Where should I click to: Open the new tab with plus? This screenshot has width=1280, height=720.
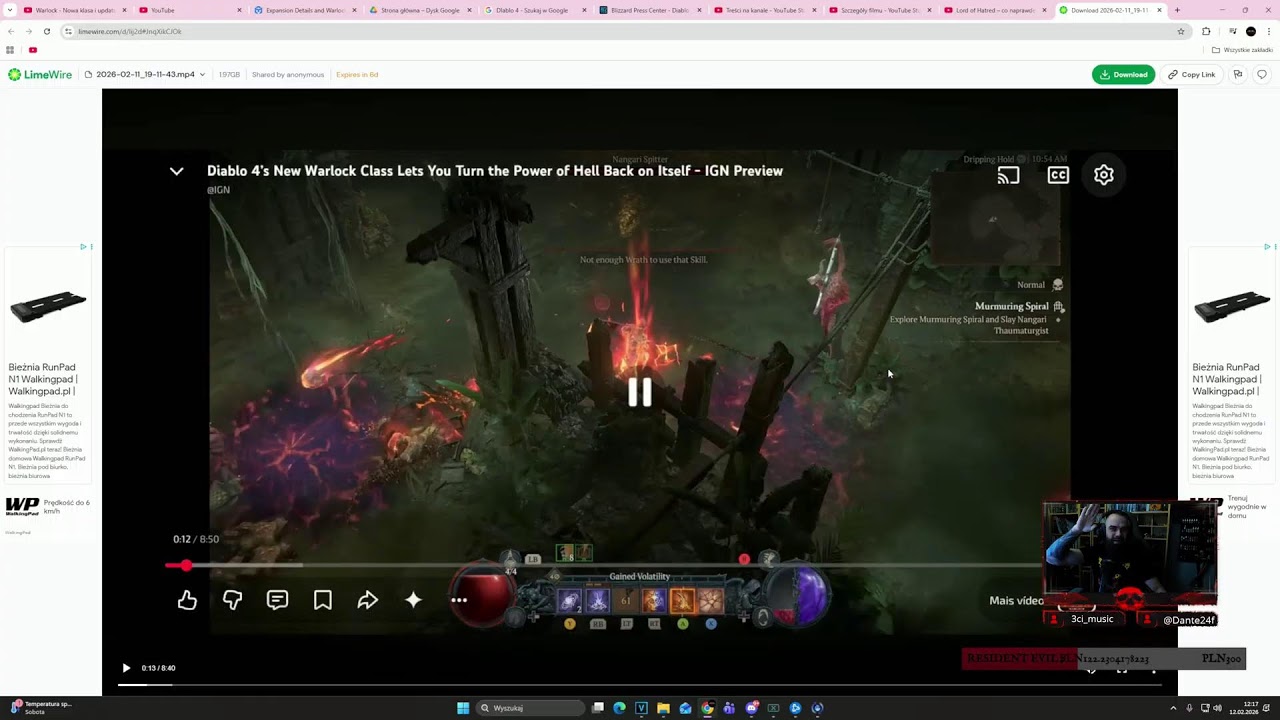click(1177, 10)
